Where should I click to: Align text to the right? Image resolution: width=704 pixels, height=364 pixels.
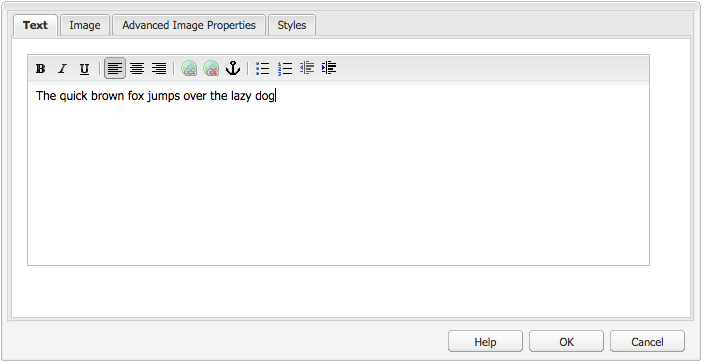click(159, 69)
